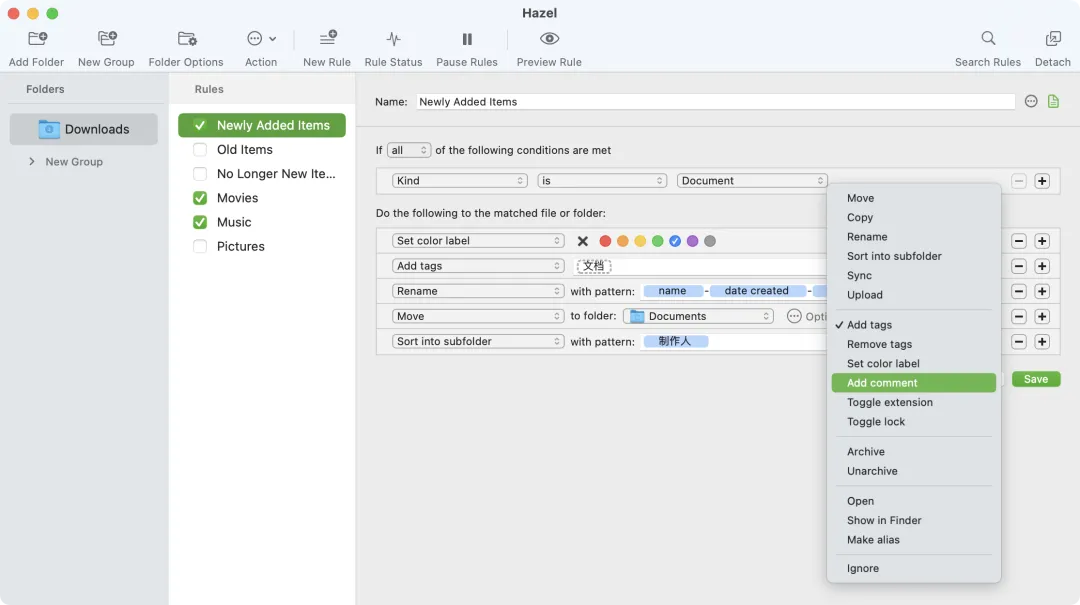The image size is (1080, 605).
Task: Click the ellipsis icon next to rule name
Action: [x=1030, y=101]
